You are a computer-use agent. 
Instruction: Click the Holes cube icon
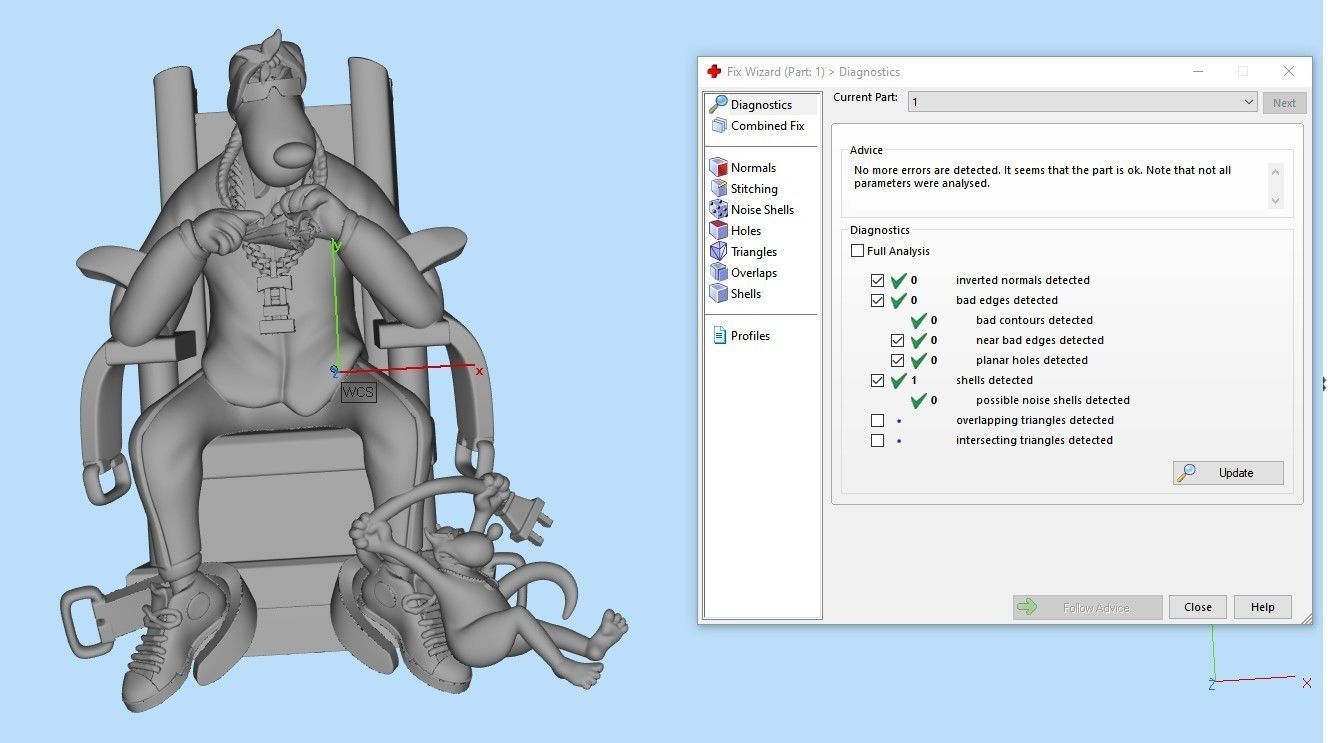[718, 231]
